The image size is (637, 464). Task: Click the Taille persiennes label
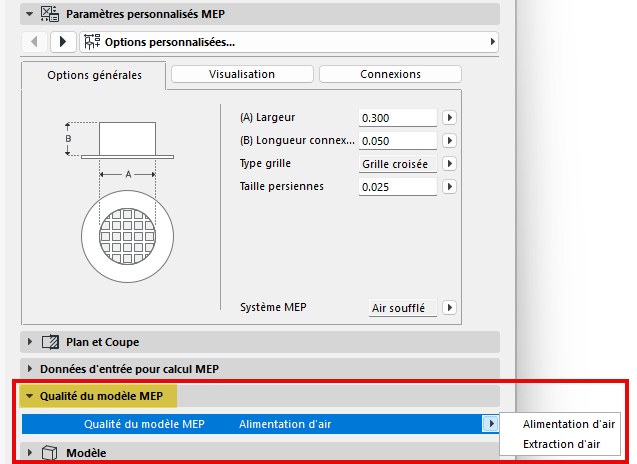coord(282,186)
